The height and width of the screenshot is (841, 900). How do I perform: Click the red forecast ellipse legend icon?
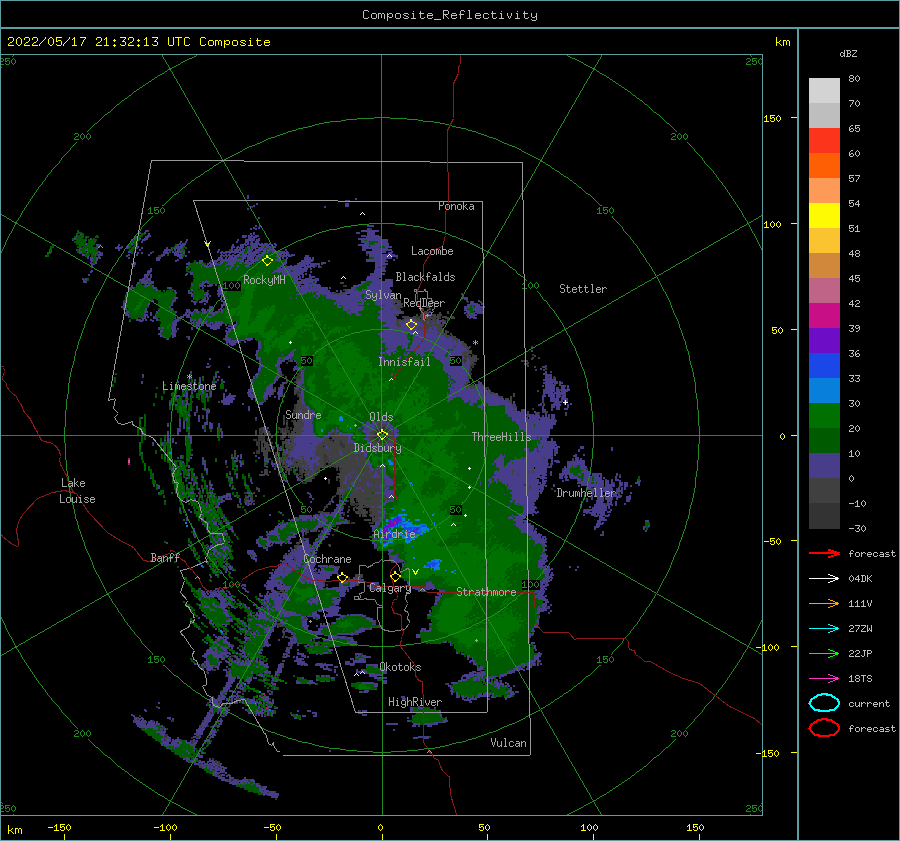tap(824, 728)
